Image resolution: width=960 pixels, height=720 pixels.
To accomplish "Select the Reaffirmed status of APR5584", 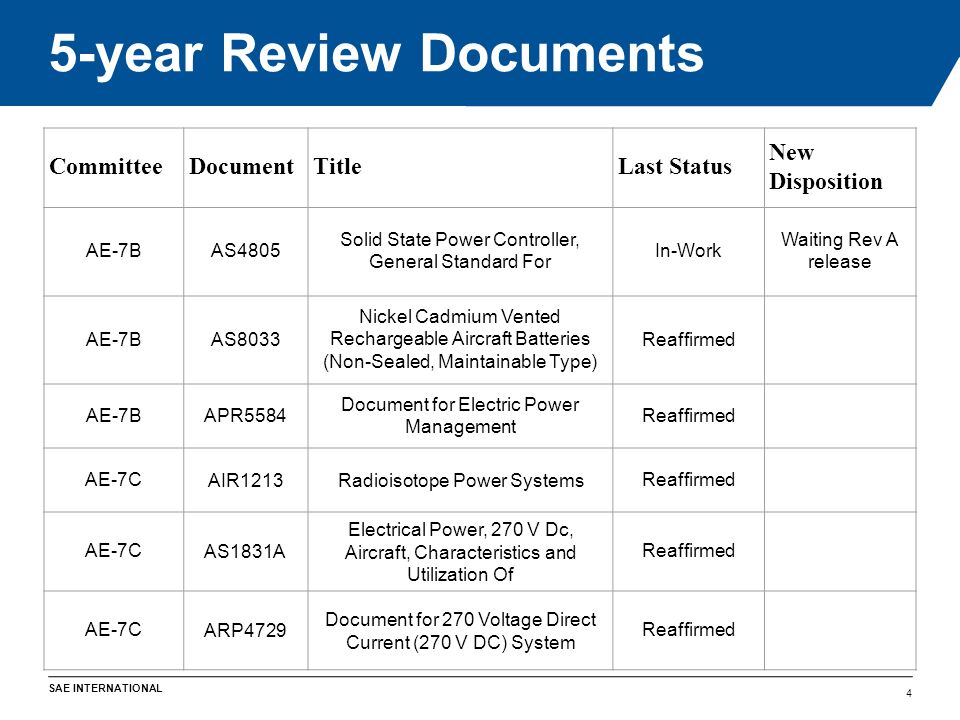I will point(688,416).
